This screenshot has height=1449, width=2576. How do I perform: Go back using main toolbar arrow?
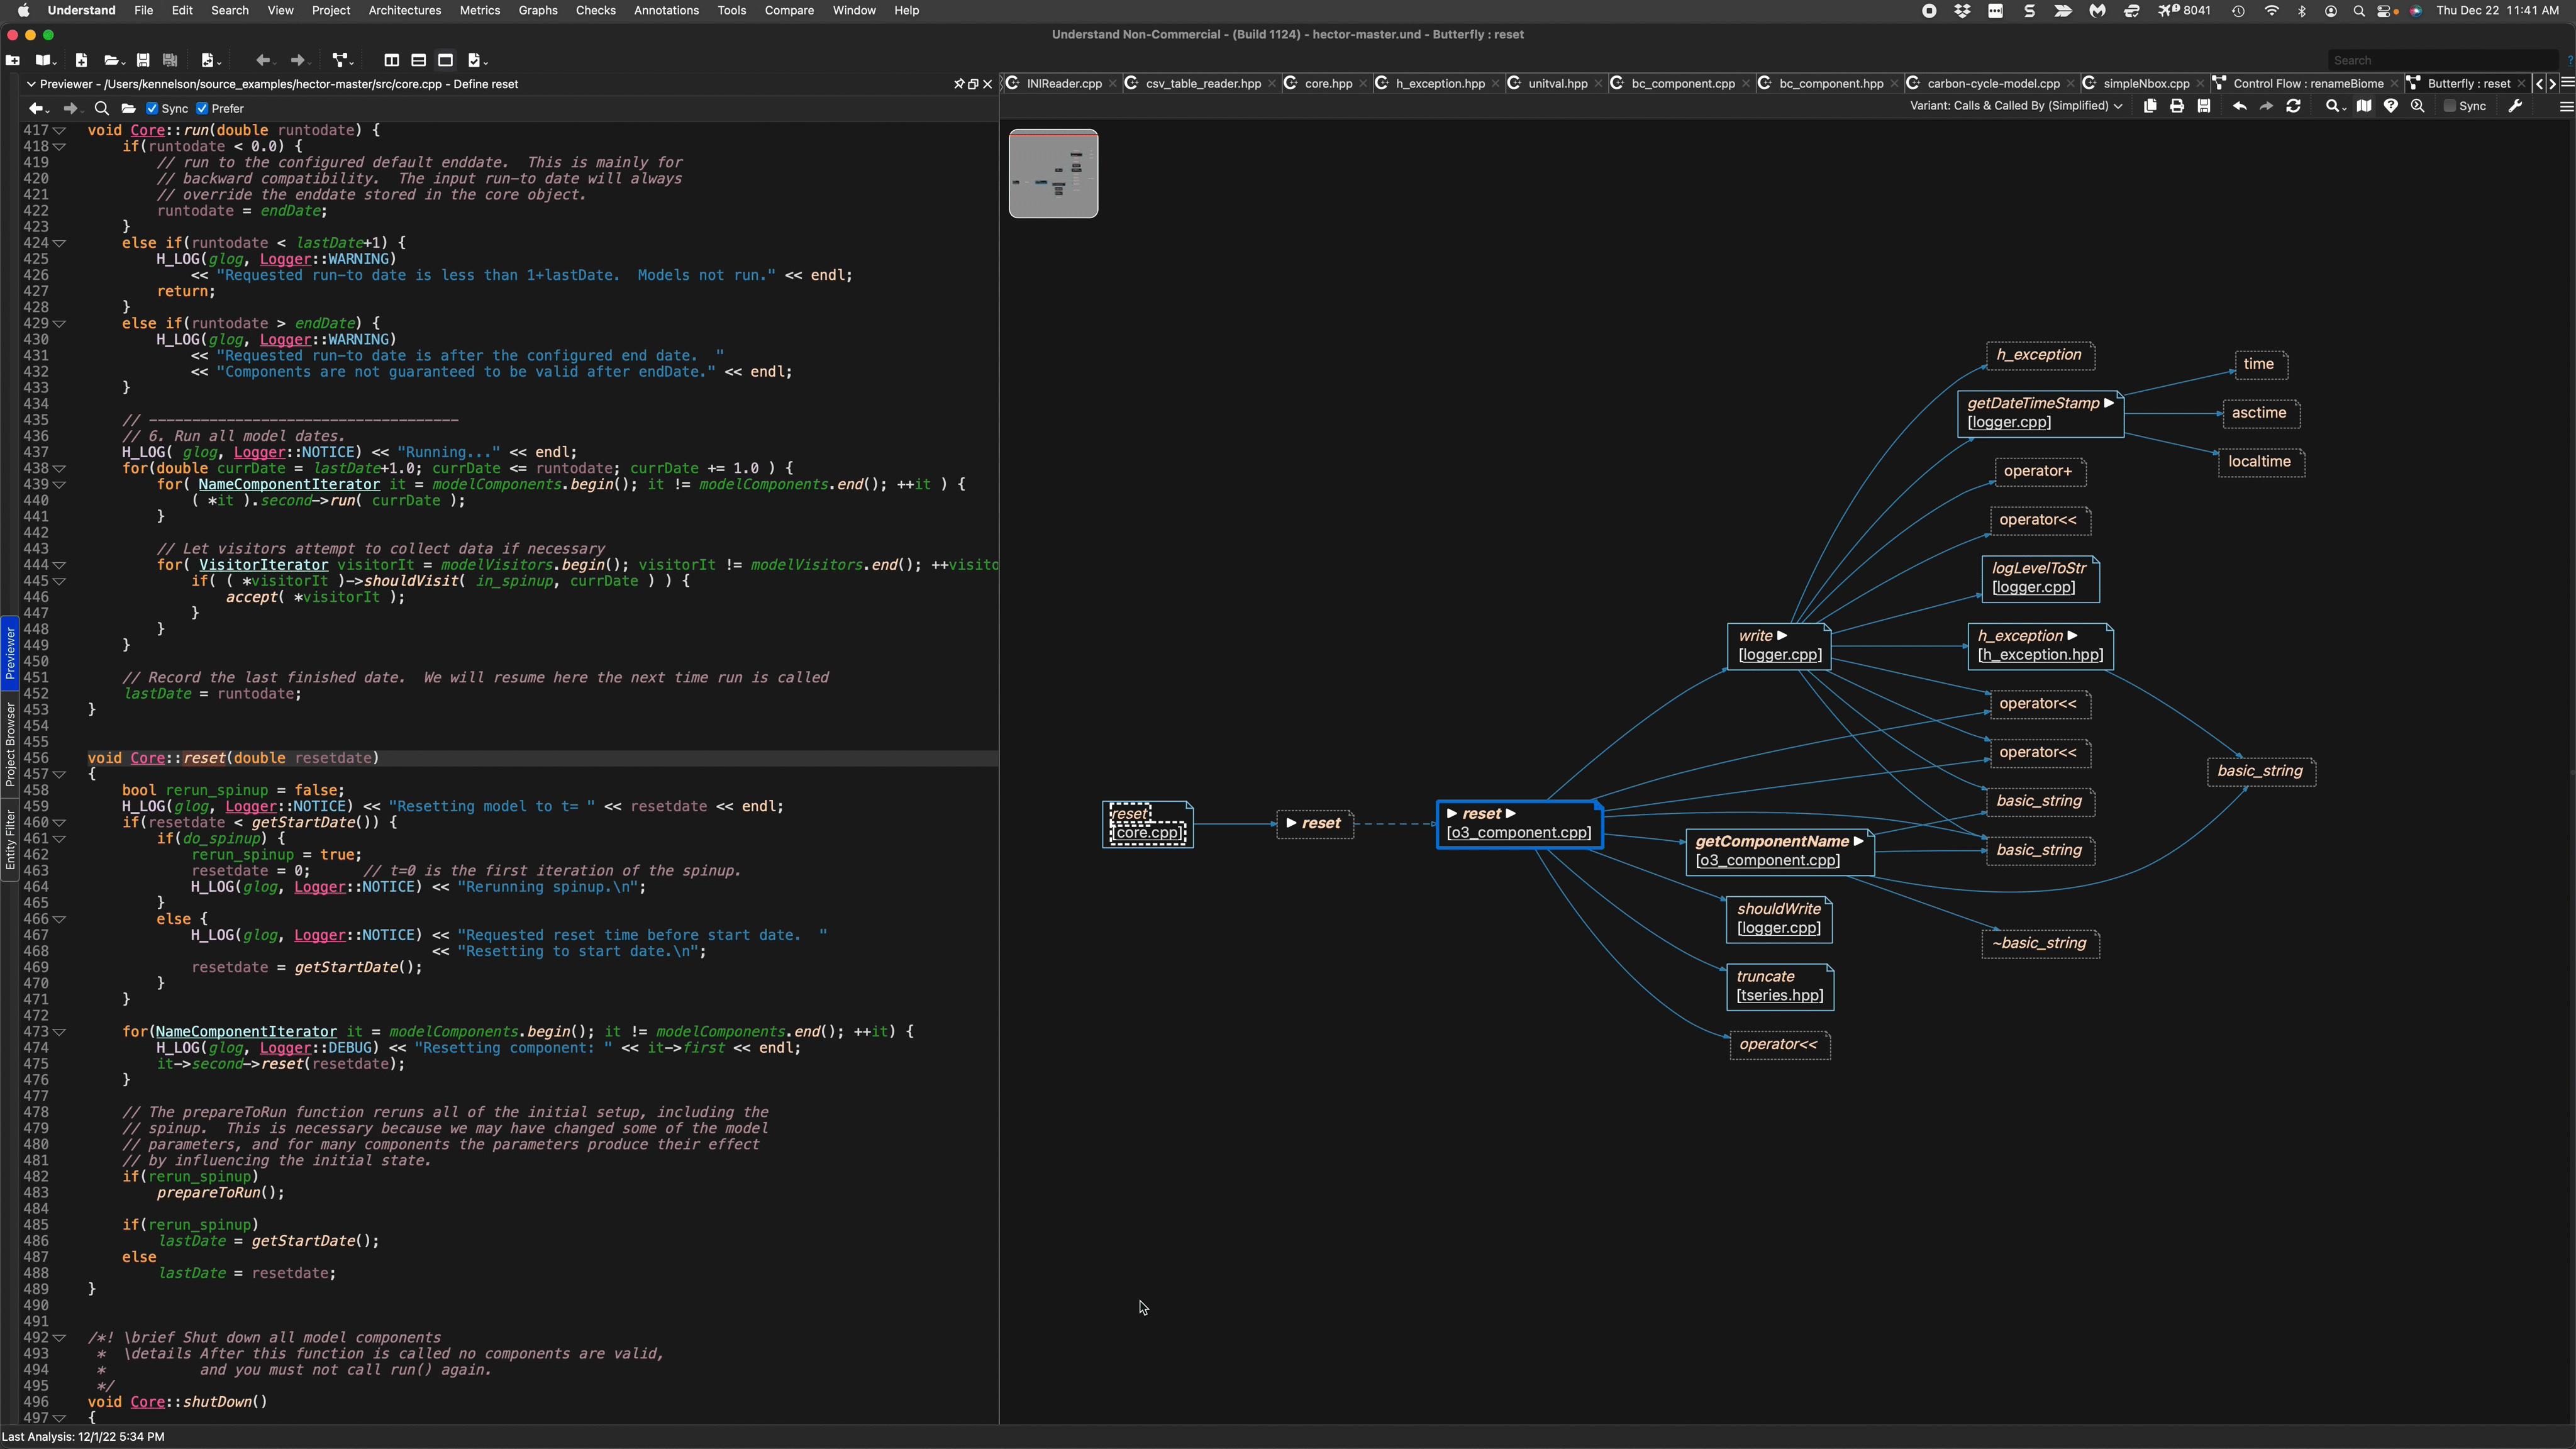click(263, 60)
